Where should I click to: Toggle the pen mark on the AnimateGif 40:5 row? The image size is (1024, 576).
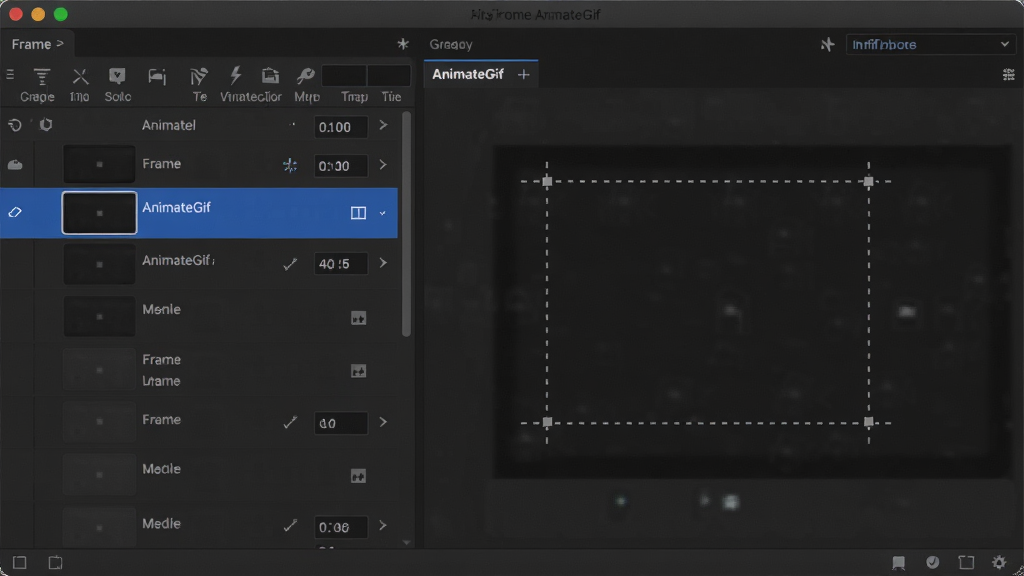click(x=290, y=264)
